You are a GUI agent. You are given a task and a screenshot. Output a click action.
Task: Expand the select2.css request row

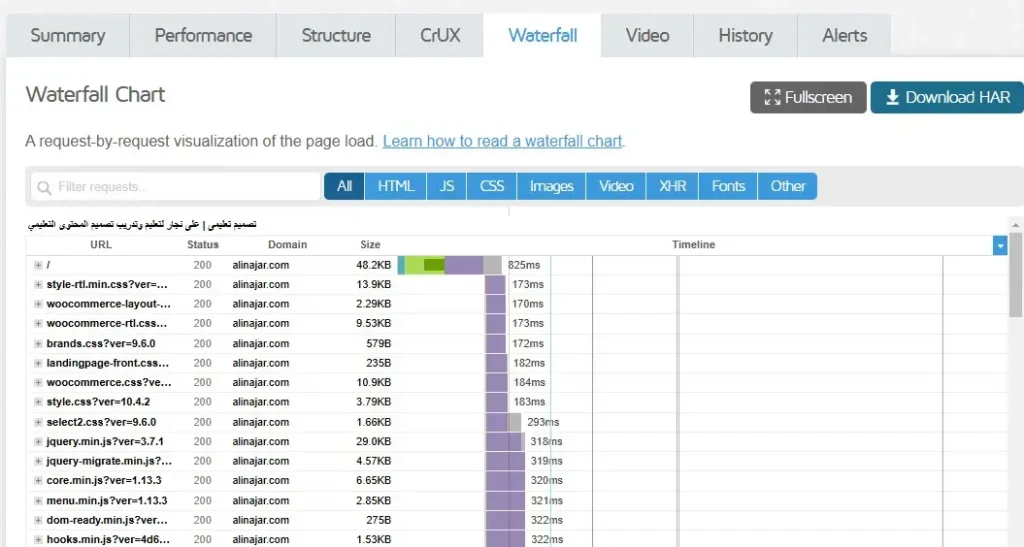[x=38, y=422]
